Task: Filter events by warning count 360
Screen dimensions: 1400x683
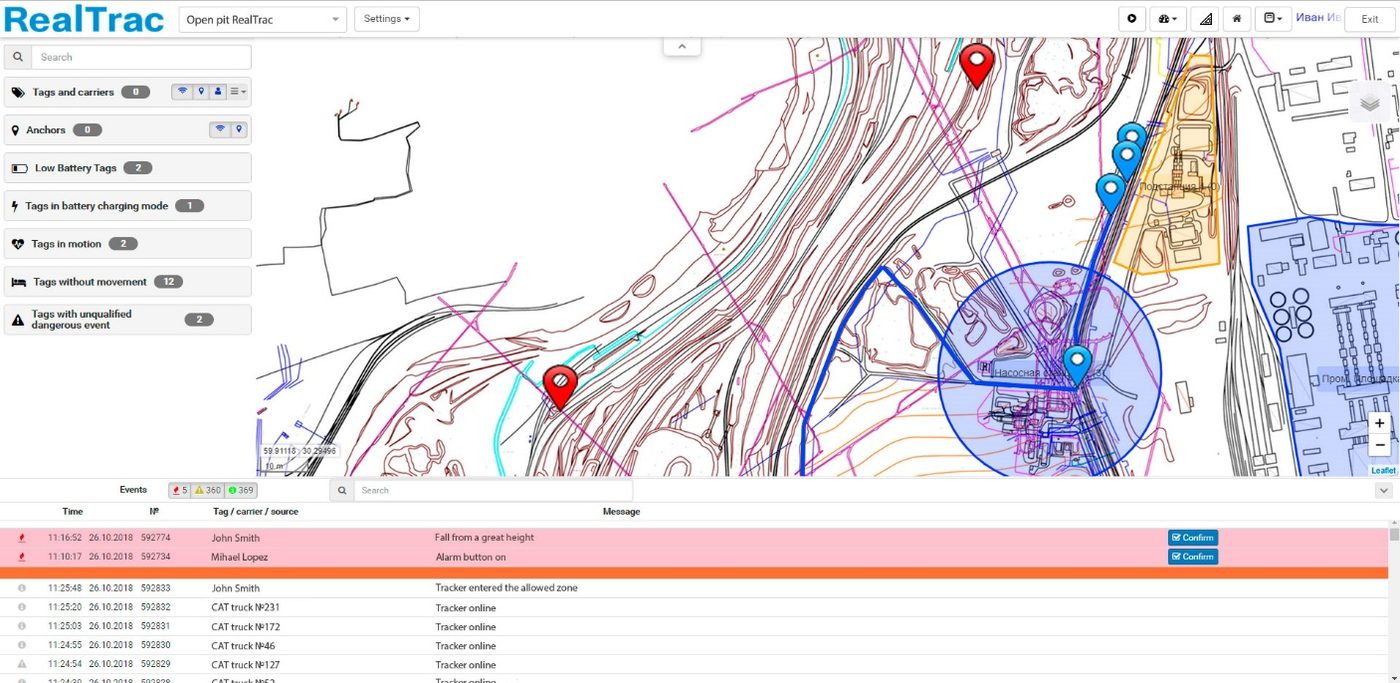Action: (207, 490)
